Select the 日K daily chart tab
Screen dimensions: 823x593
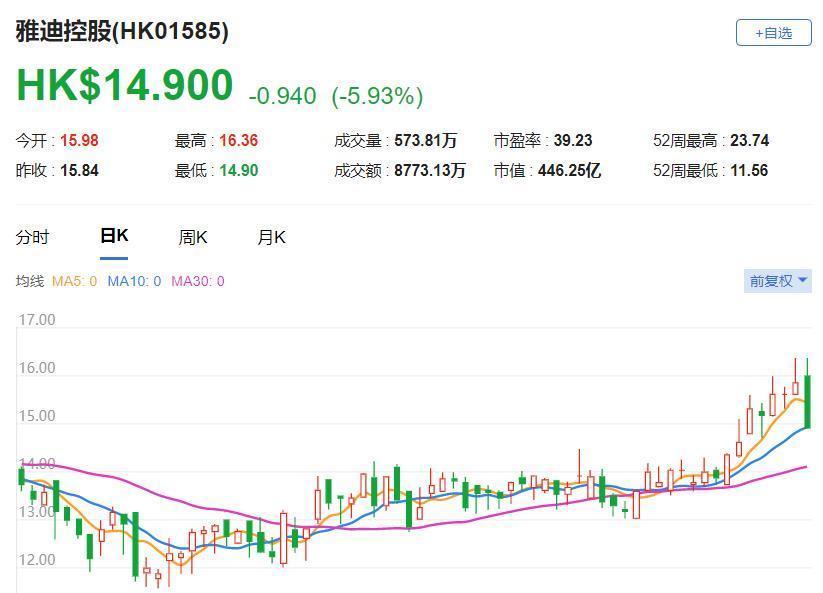click(x=114, y=236)
